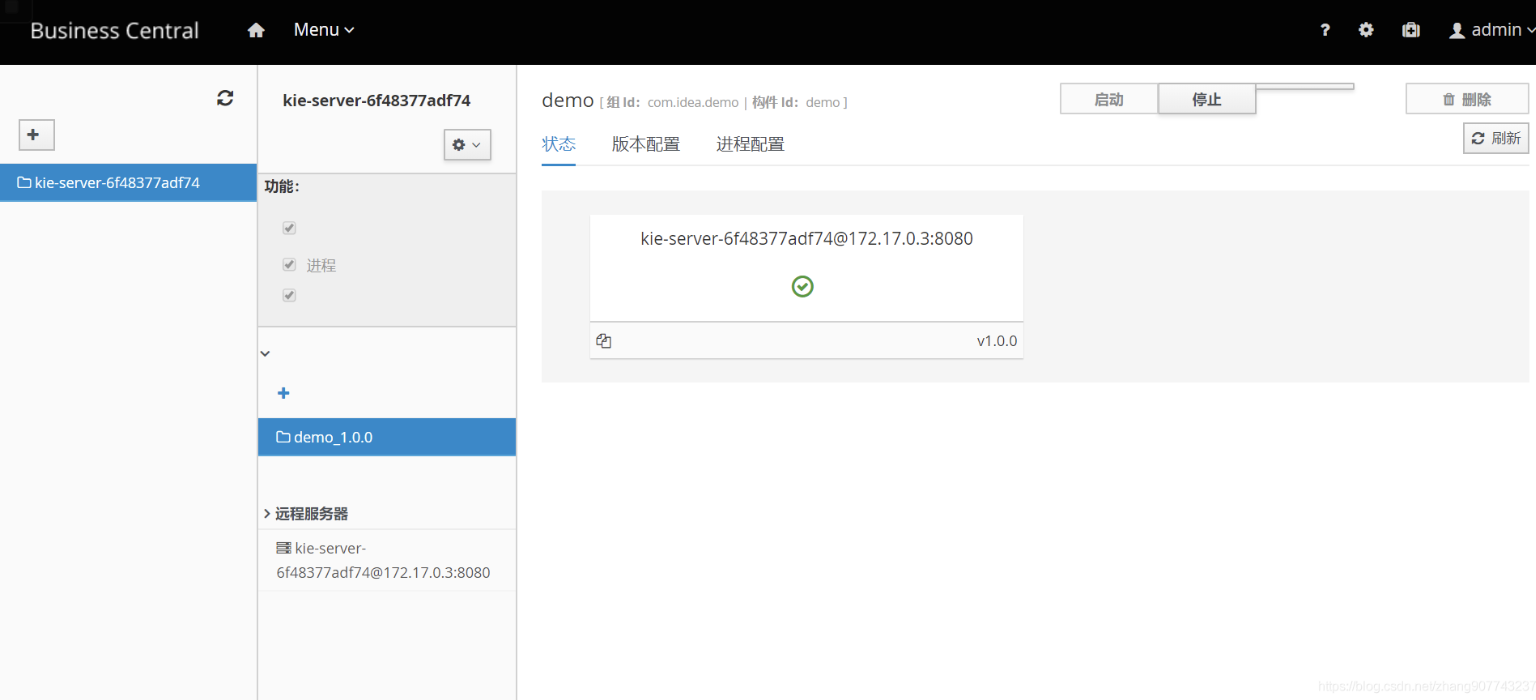Screen dimensions: 1536x700
Task: Click the home icon in the header
Action: coord(256,29)
